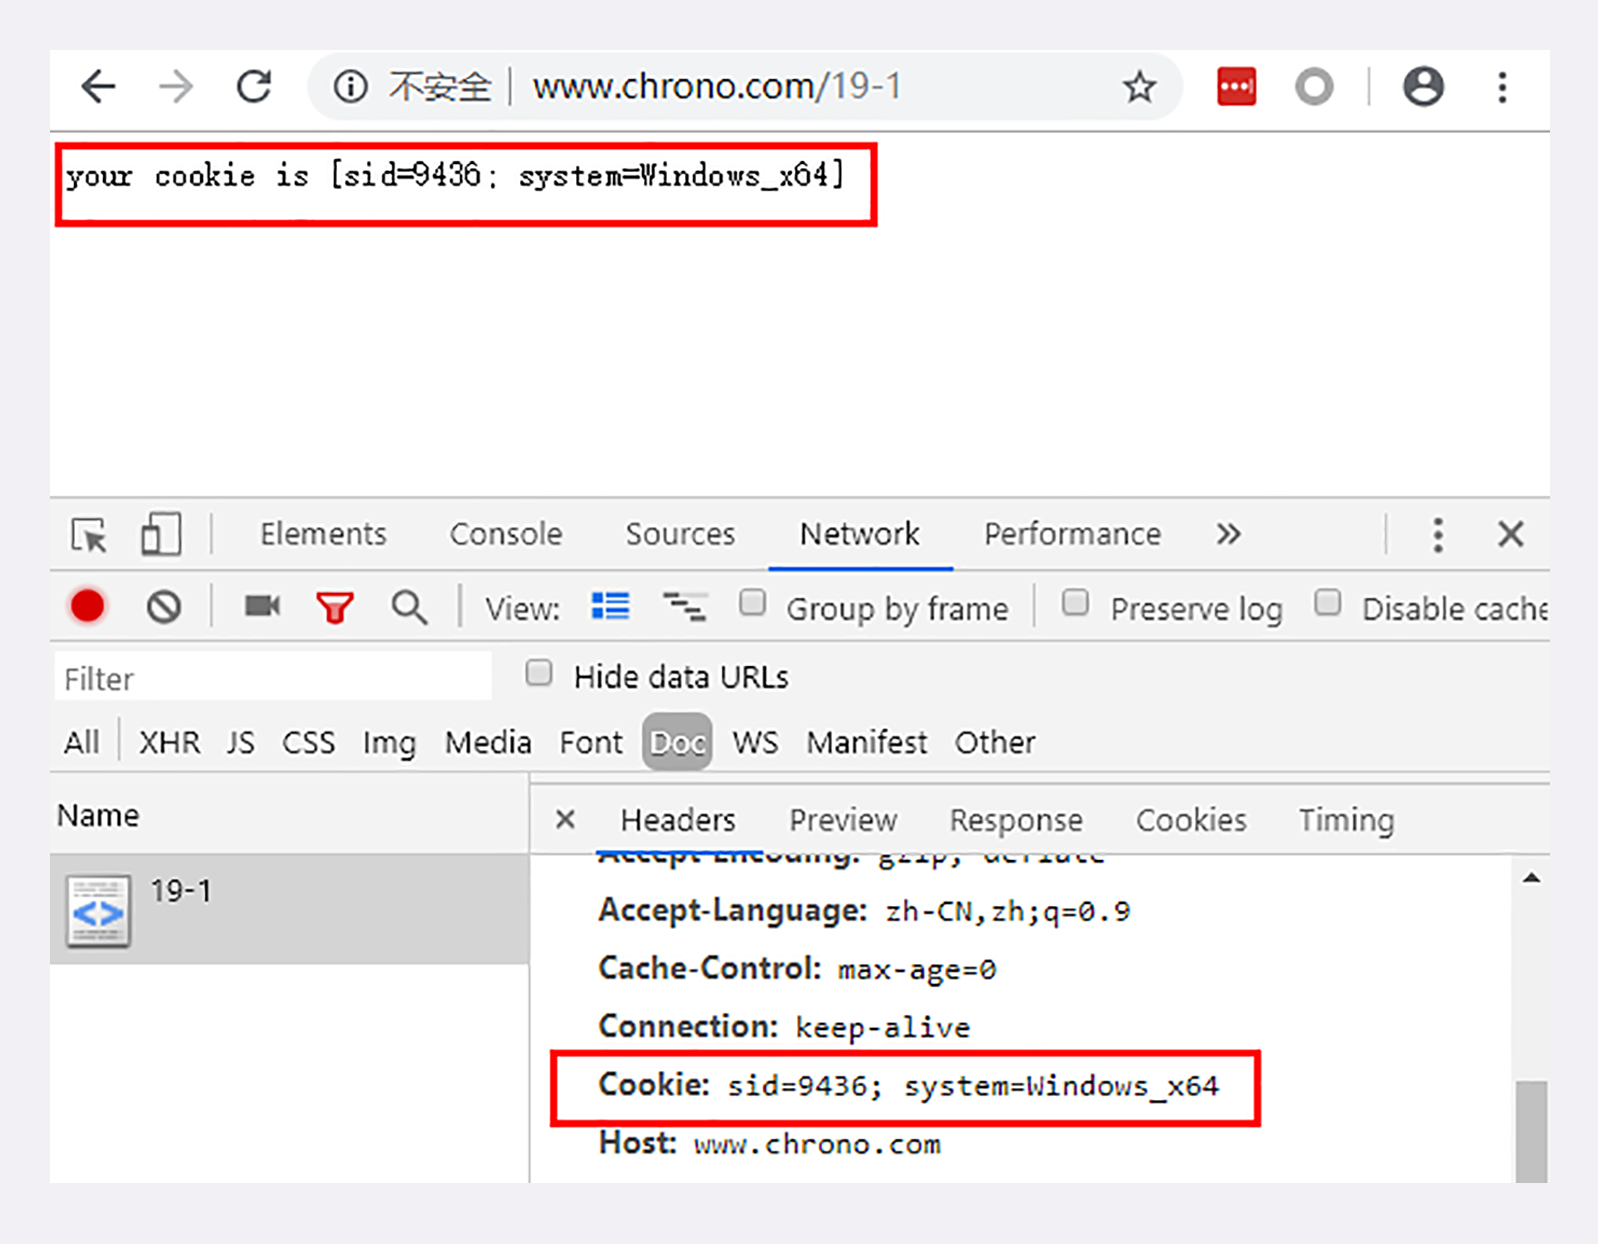This screenshot has width=1598, height=1244.
Task: Check the Hide data URLs option
Action: [x=539, y=673]
